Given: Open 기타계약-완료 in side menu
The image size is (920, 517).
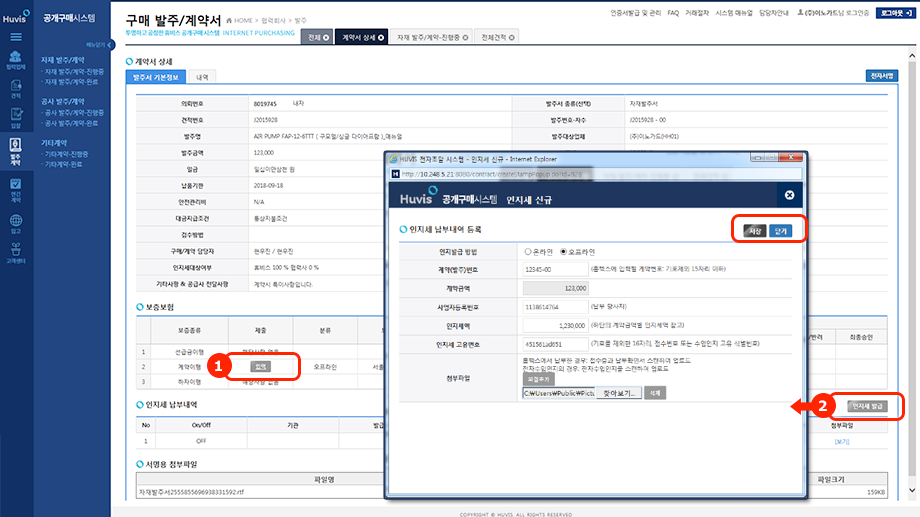Looking at the screenshot, I should click(63, 164).
